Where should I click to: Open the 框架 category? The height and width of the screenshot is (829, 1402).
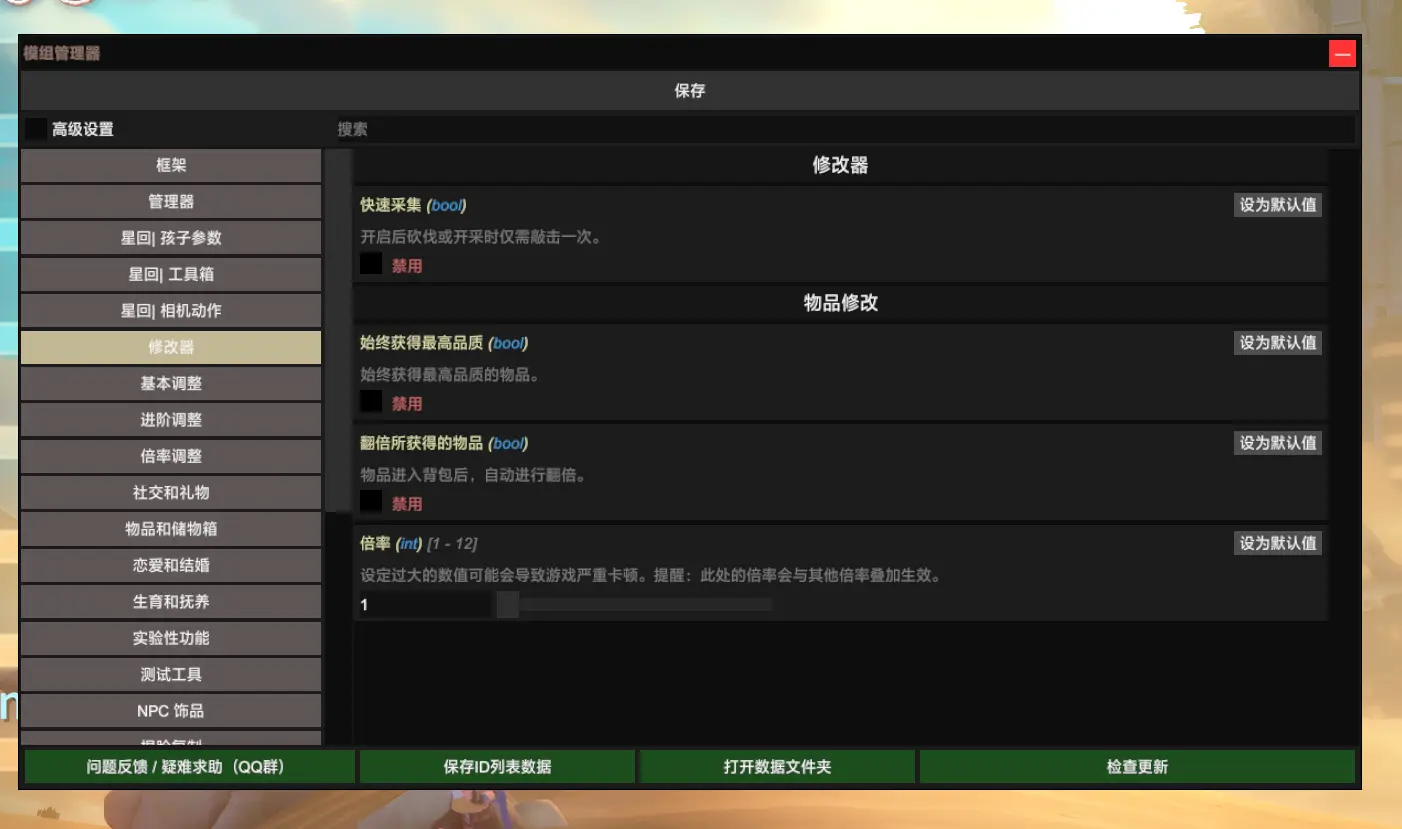pos(171,166)
